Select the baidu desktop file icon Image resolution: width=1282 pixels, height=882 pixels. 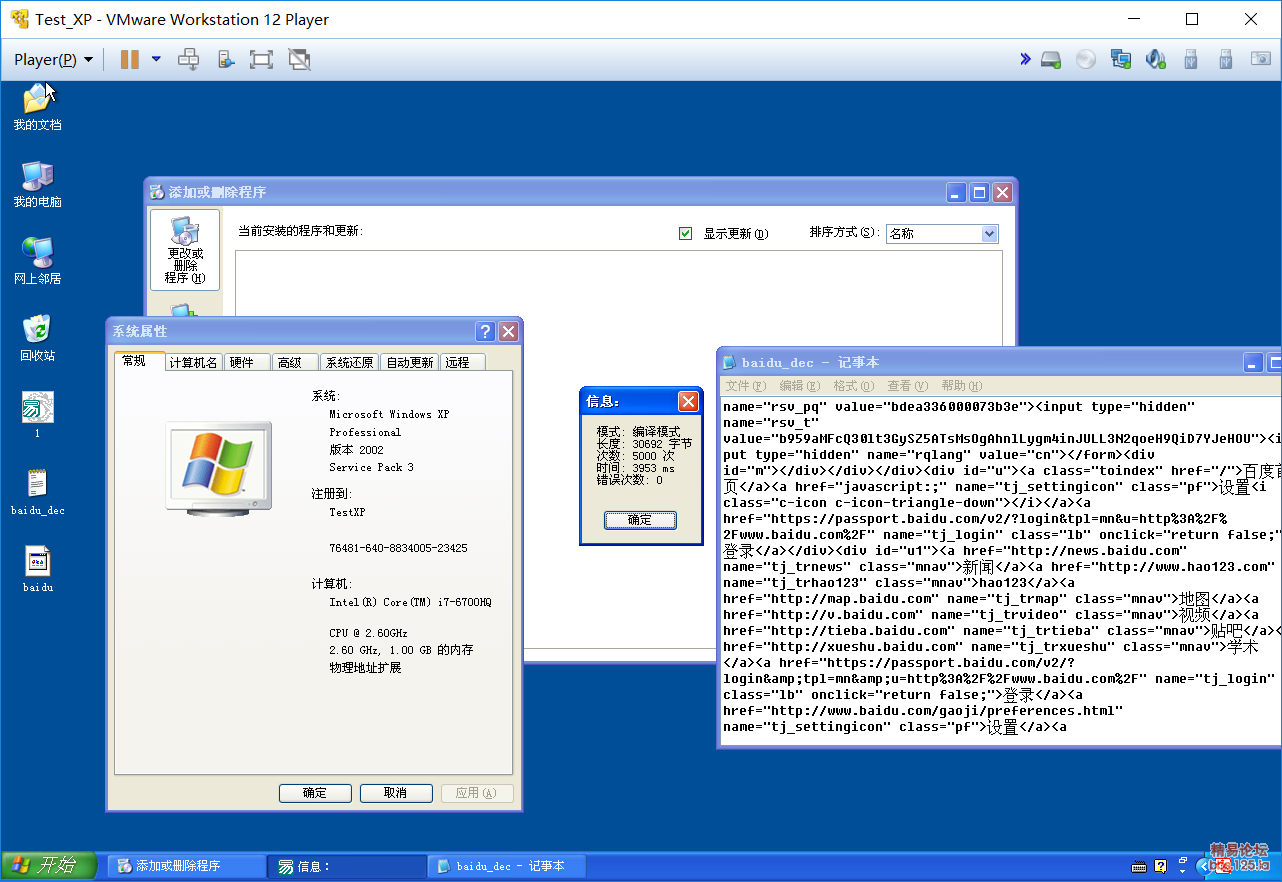click(x=37, y=570)
